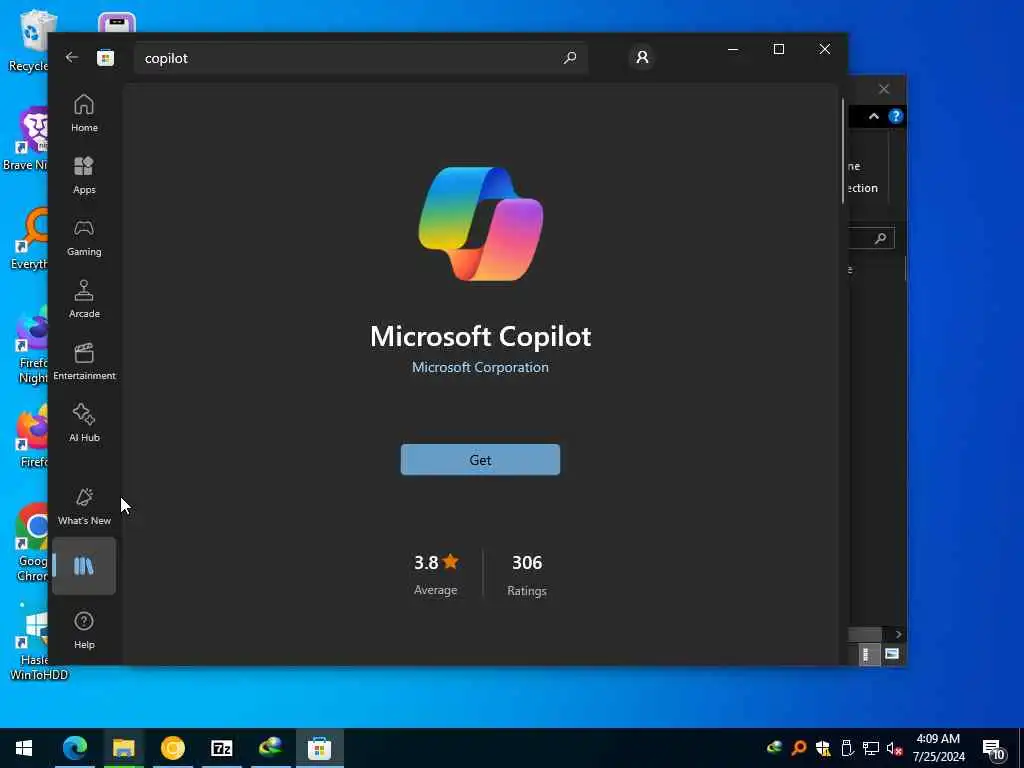Image resolution: width=1024 pixels, height=768 pixels.
Task: Go to the Gaming section
Action: click(84, 237)
